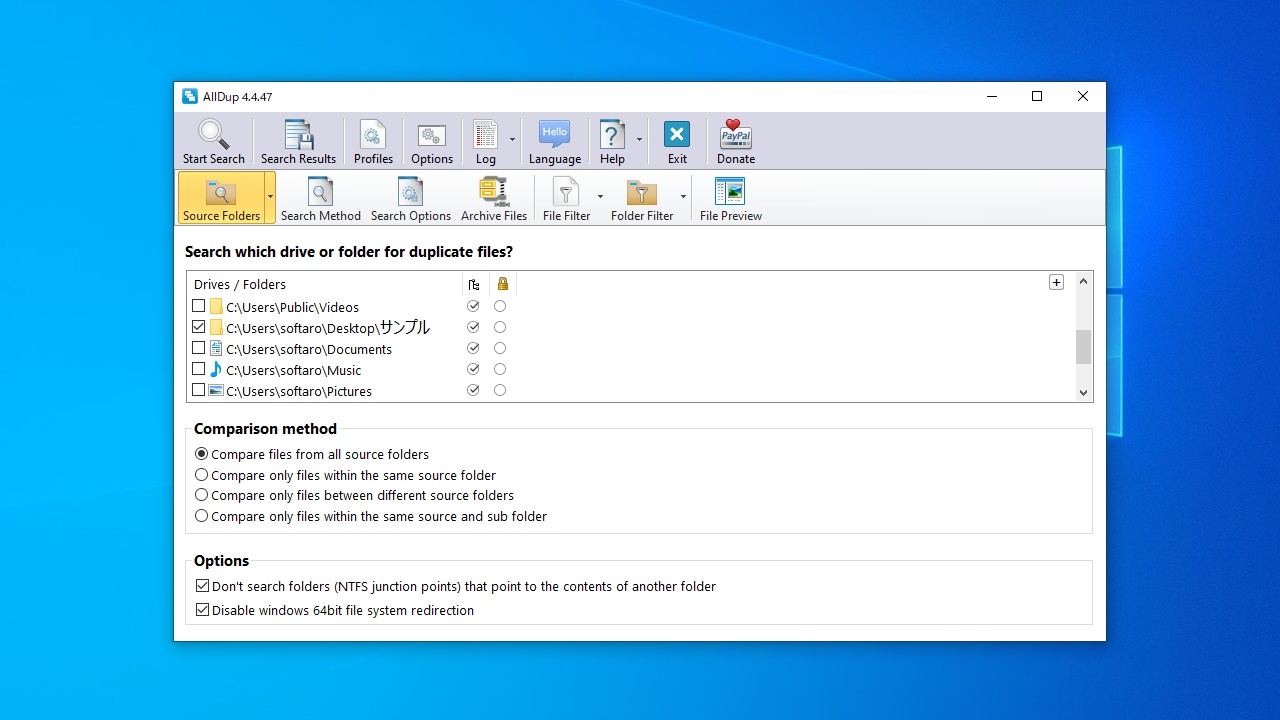Viewport: 1280px width, 720px height.
Task: Select Compare within same source and sub folder
Action: pos(201,516)
